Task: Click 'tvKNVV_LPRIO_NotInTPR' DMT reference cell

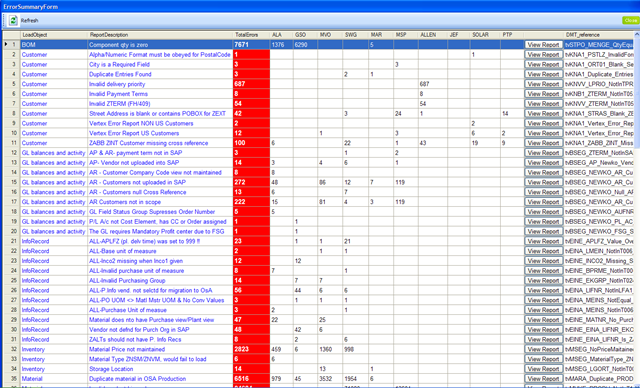Action: pos(599,84)
